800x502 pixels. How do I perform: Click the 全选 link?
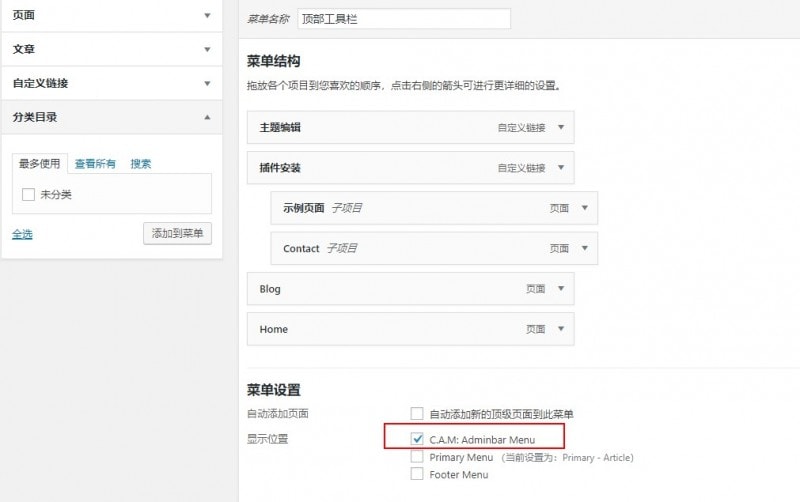(x=22, y=234)
